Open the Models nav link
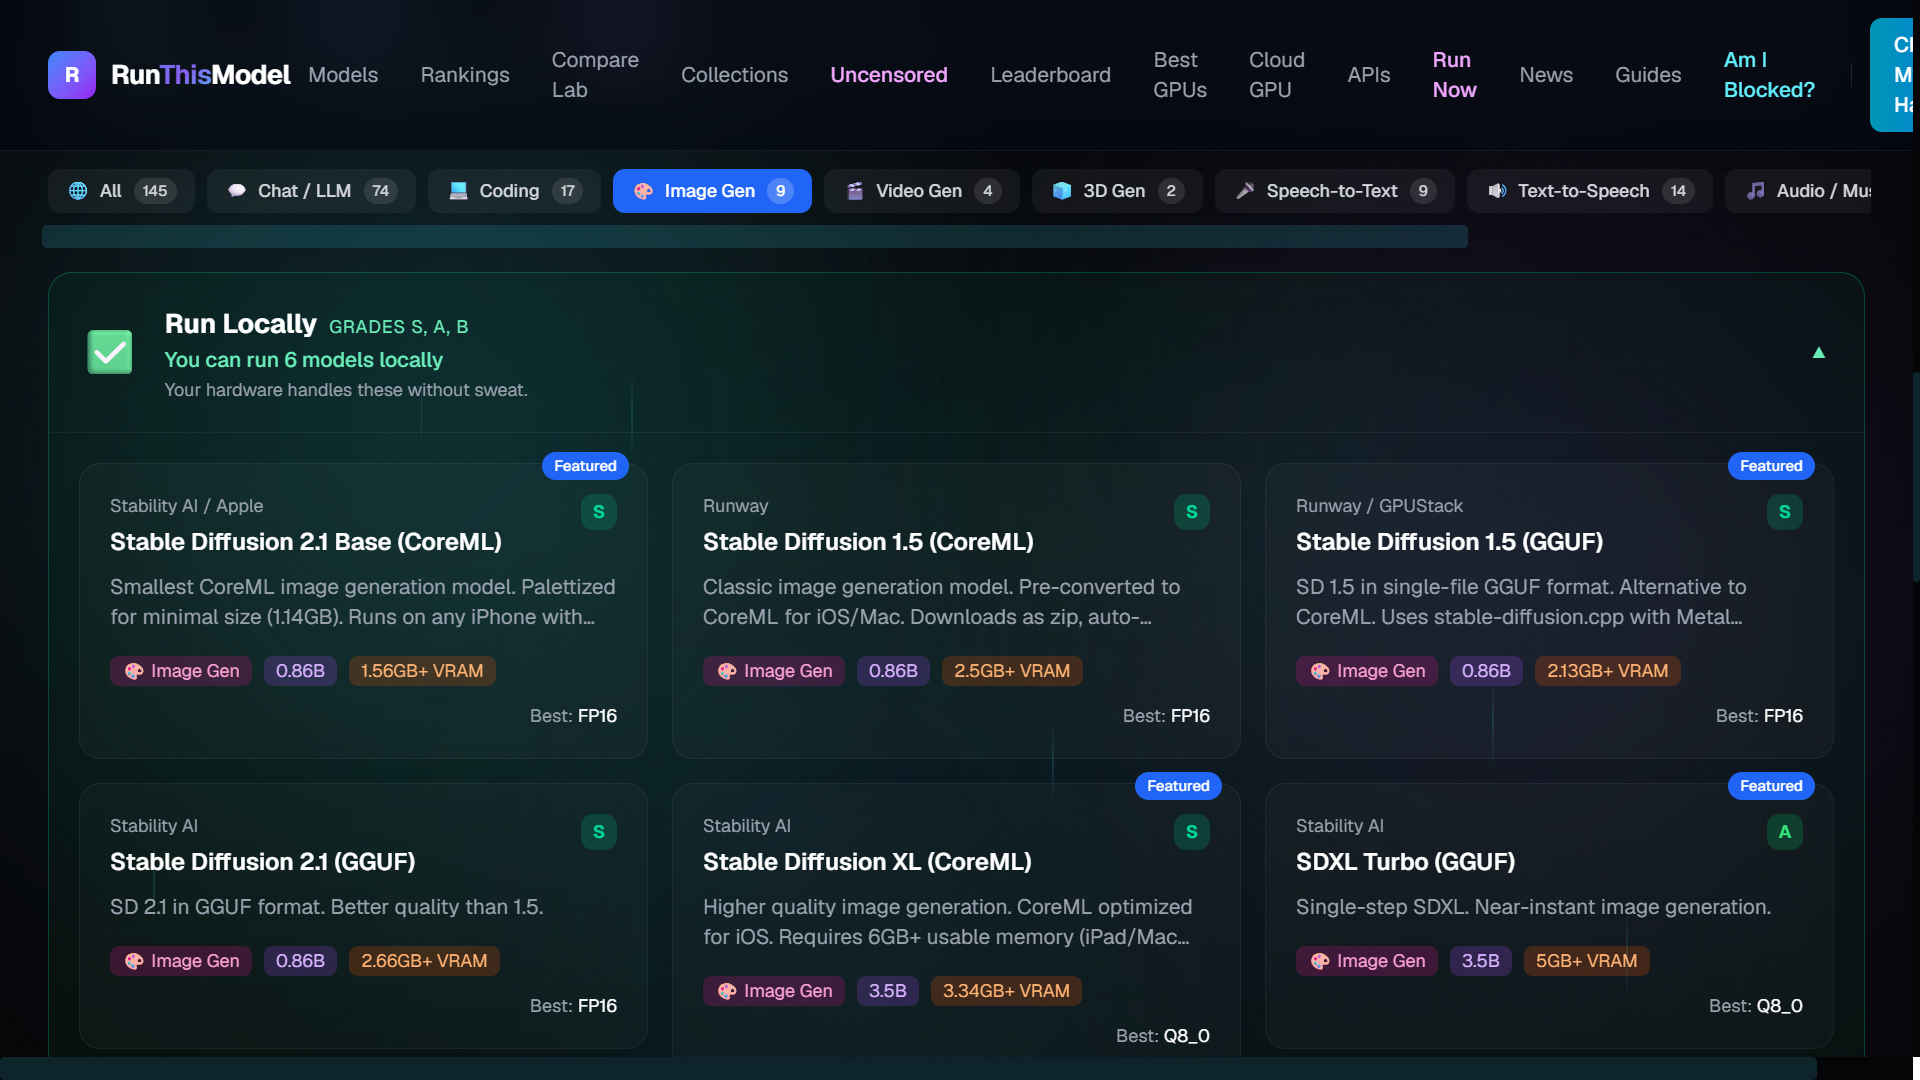The image size is (1920, 1080). click(343, 75)
